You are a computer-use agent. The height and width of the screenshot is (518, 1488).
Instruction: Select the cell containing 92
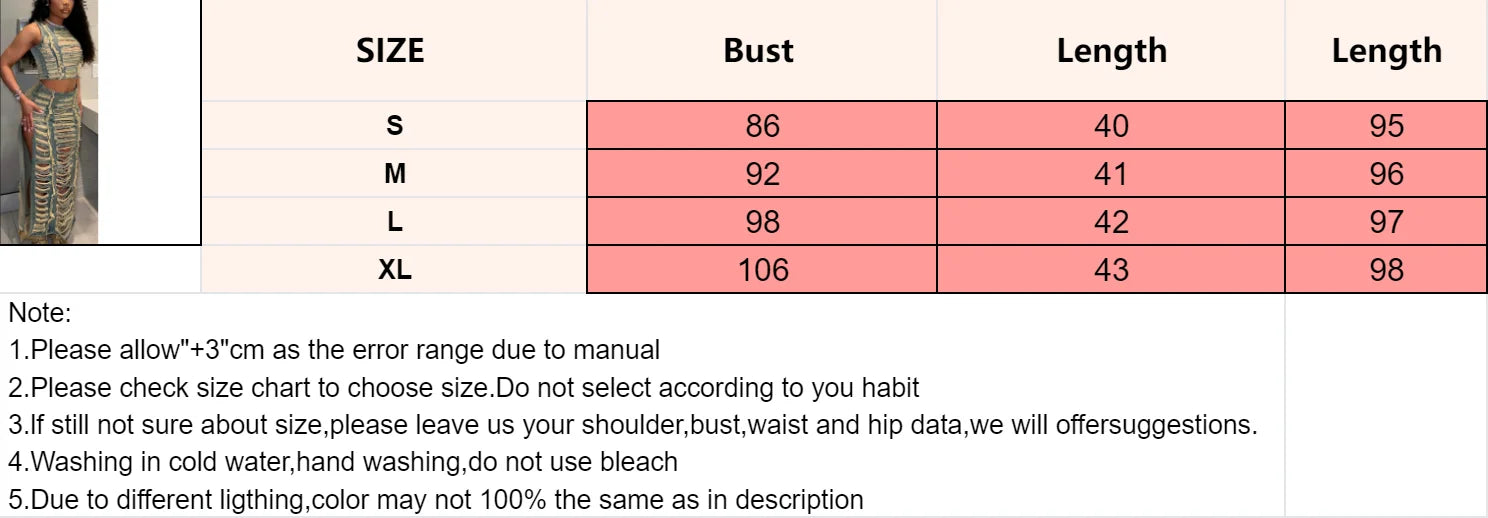pos(762,174)
